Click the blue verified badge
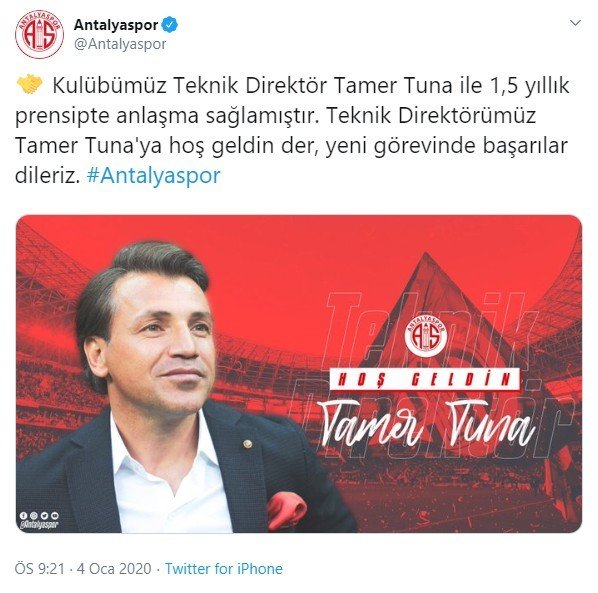 [170, 25]
